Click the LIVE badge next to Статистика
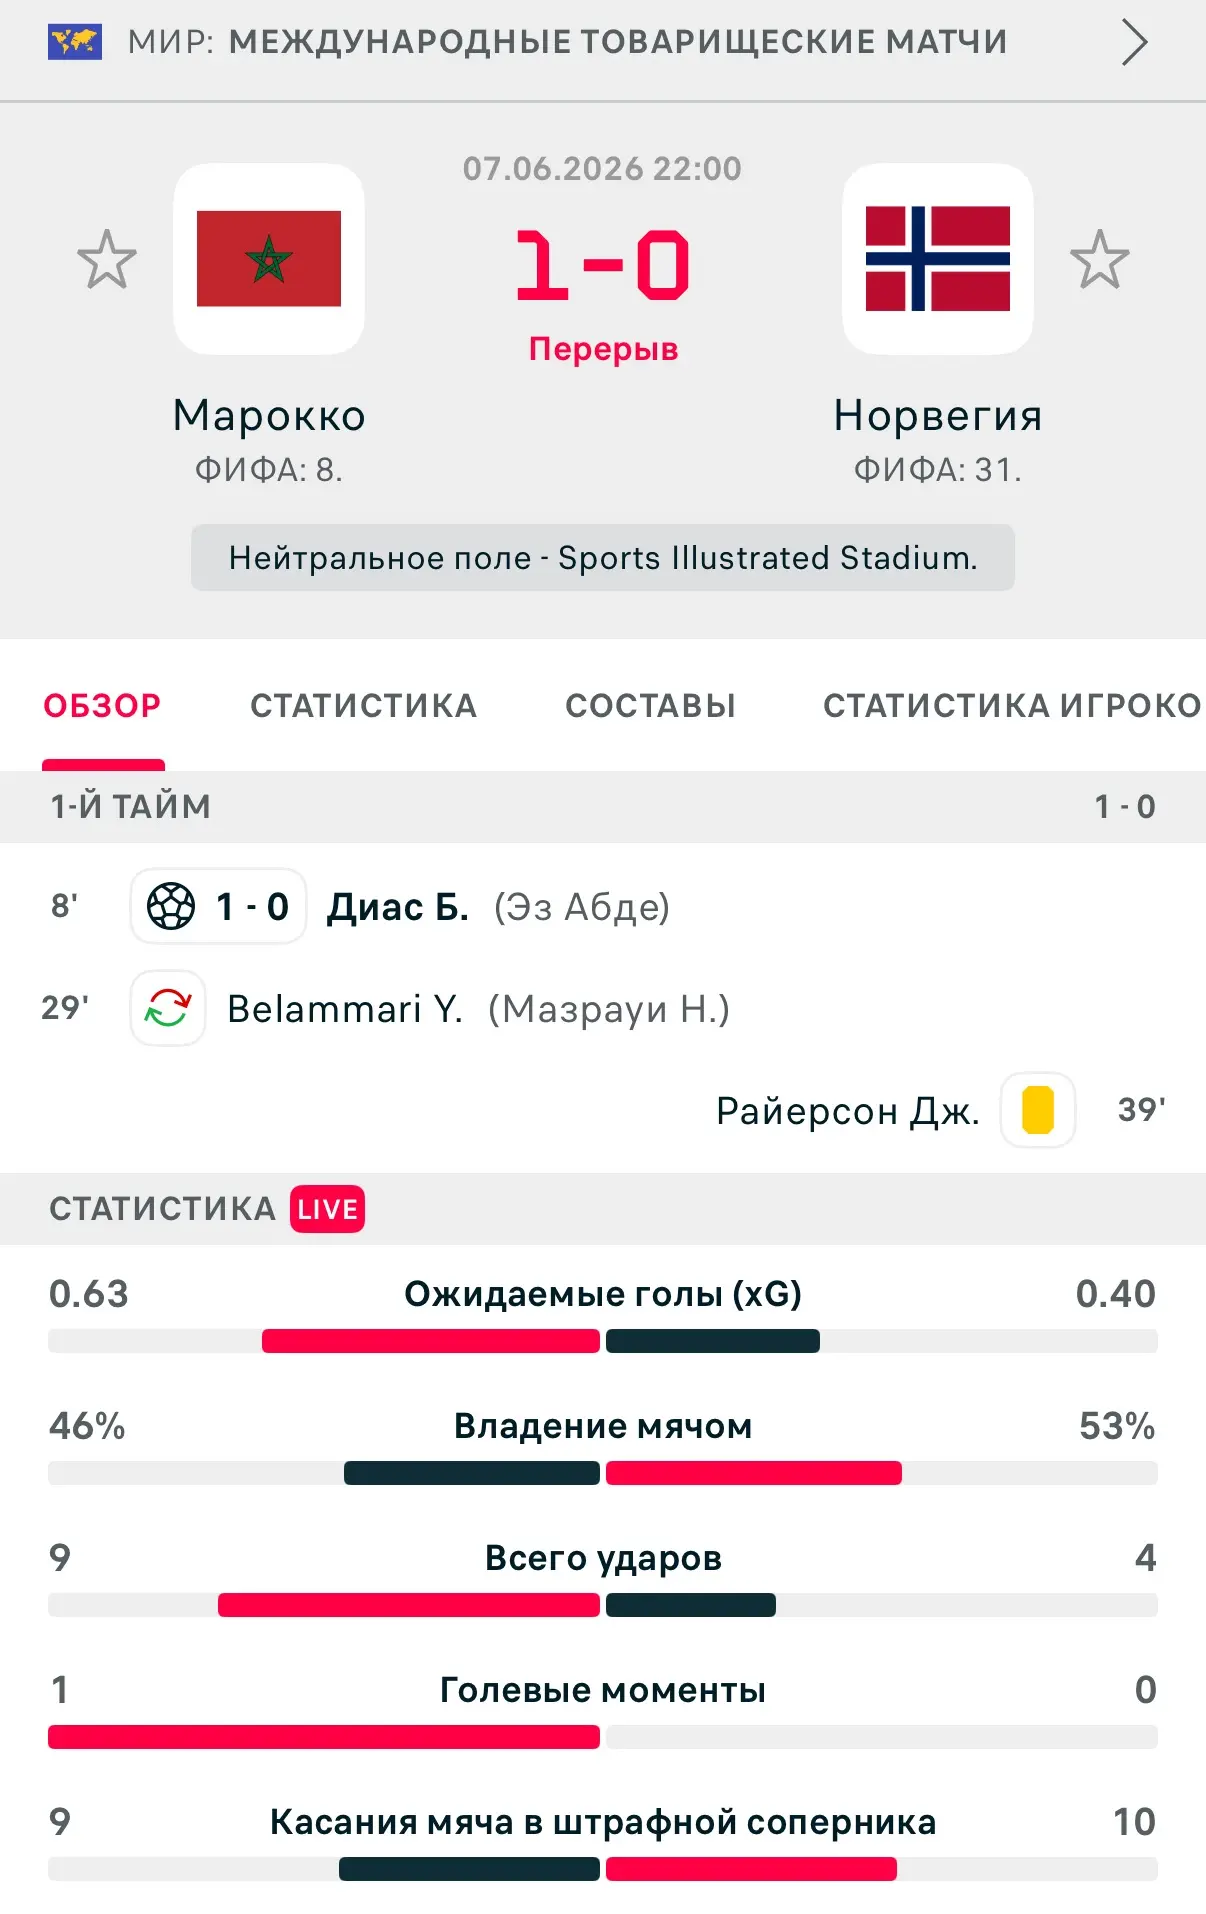Image resolution: width=1206 pixels, height=1914 pixels. coord(328,1209)
